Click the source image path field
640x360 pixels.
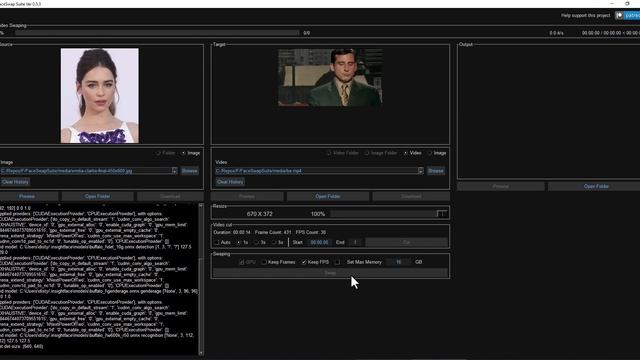click(86, 171)
